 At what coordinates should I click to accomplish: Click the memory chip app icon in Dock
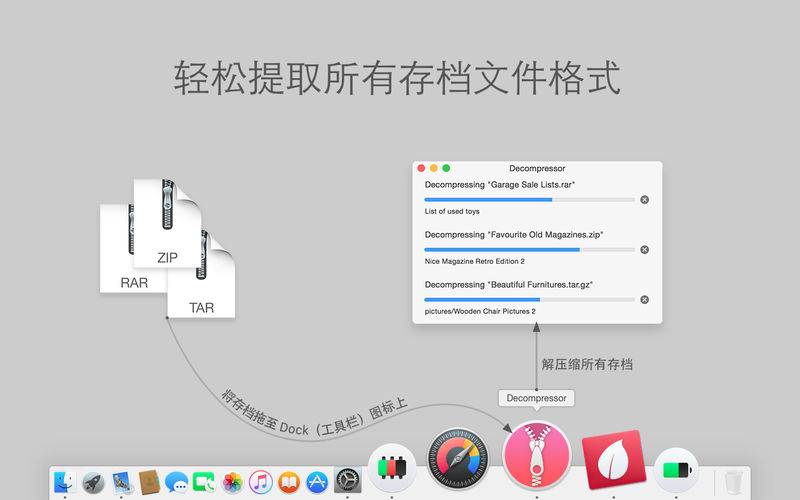(392, 468)
